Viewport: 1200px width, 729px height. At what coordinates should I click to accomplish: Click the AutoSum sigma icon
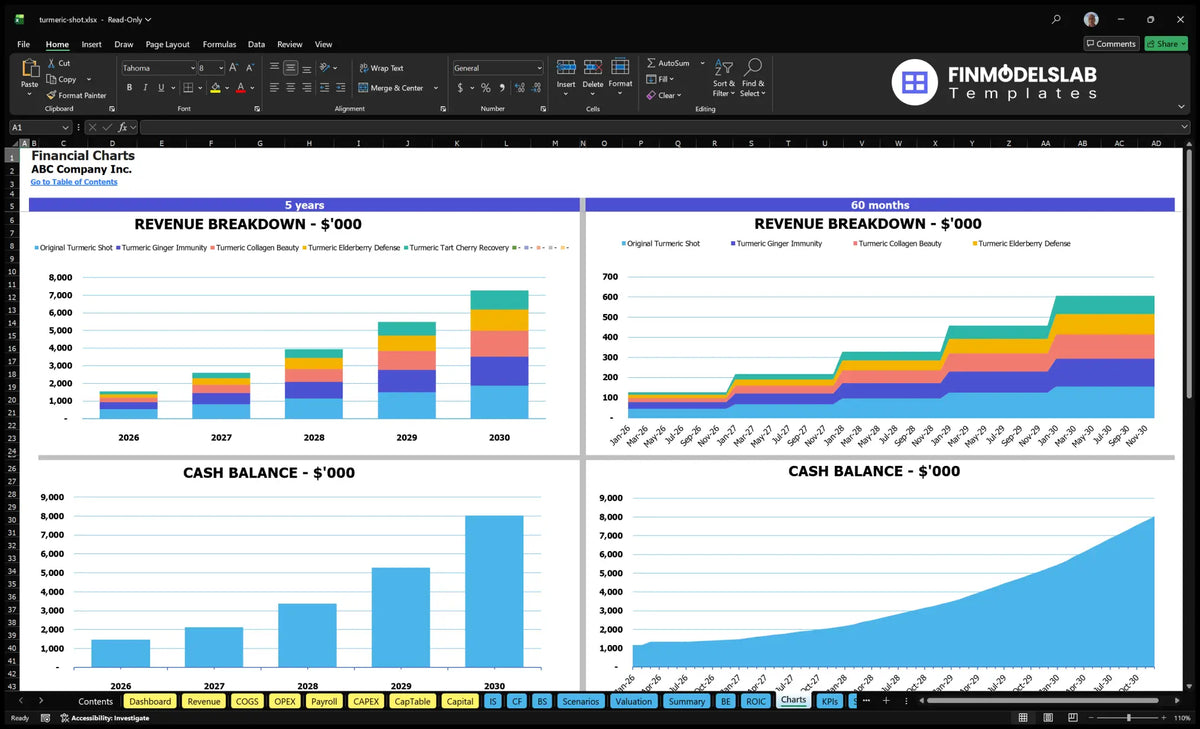(x=652, y=63)
